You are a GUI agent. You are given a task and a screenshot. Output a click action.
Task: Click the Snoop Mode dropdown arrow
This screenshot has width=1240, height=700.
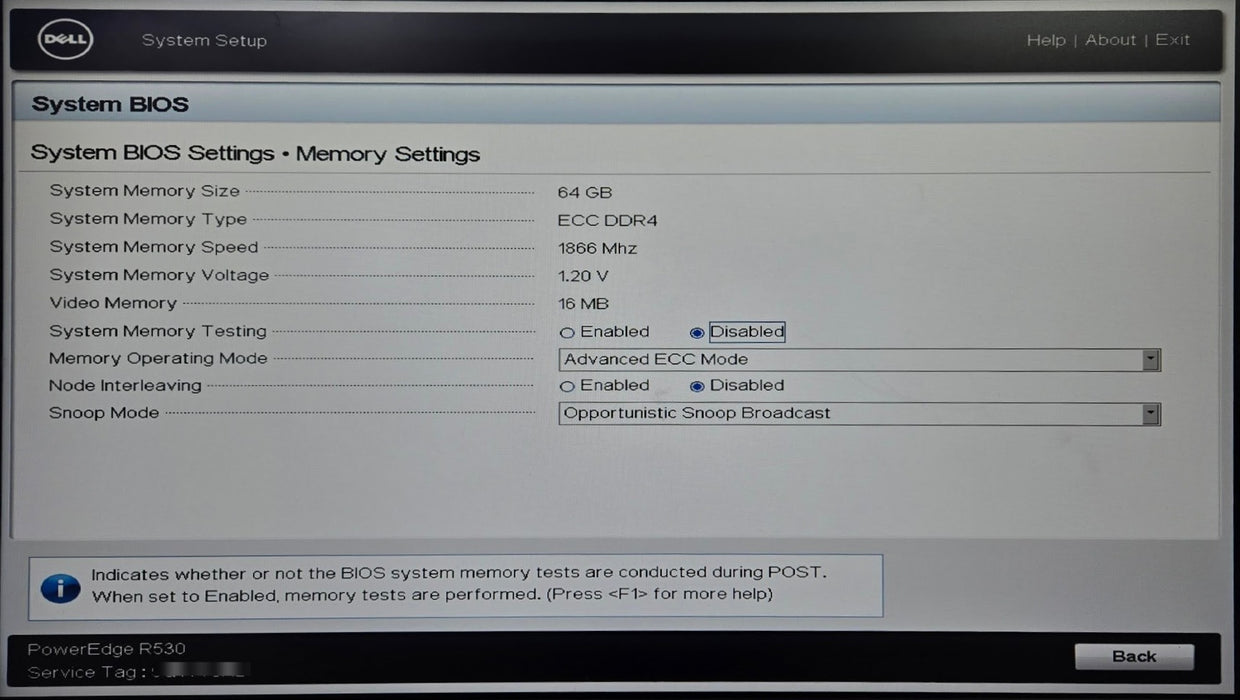pyautogui.click(x=1151, y=414)
